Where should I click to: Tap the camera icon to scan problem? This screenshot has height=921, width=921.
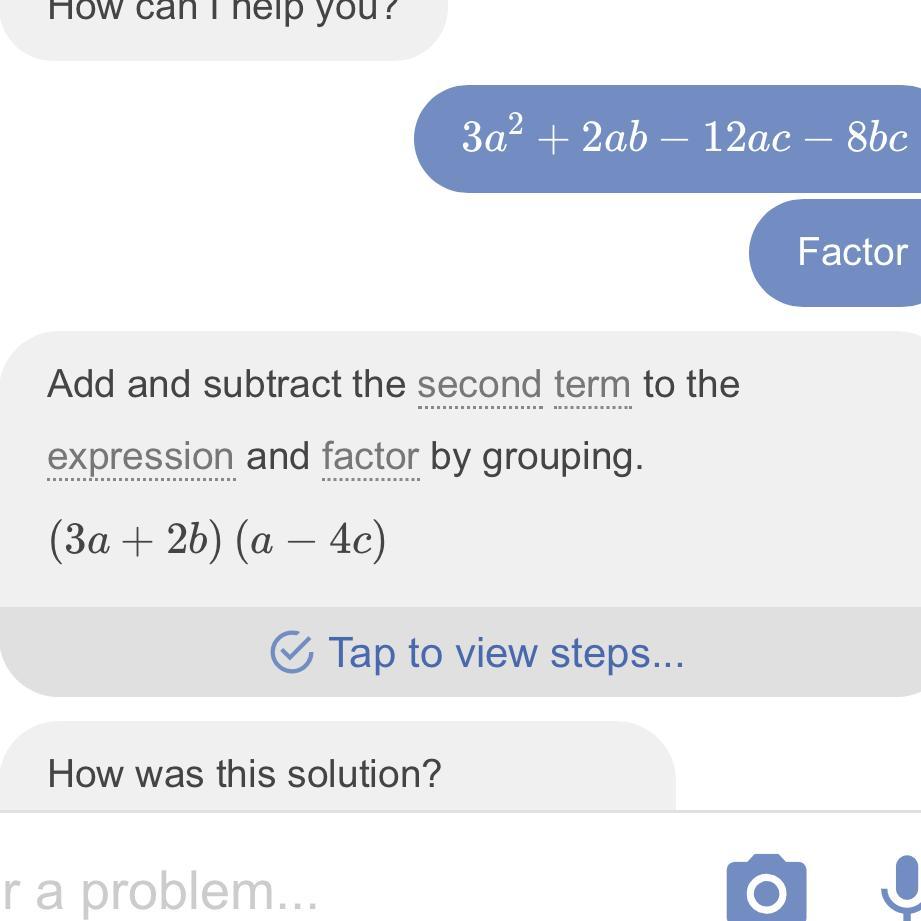(x=766, y=887)
